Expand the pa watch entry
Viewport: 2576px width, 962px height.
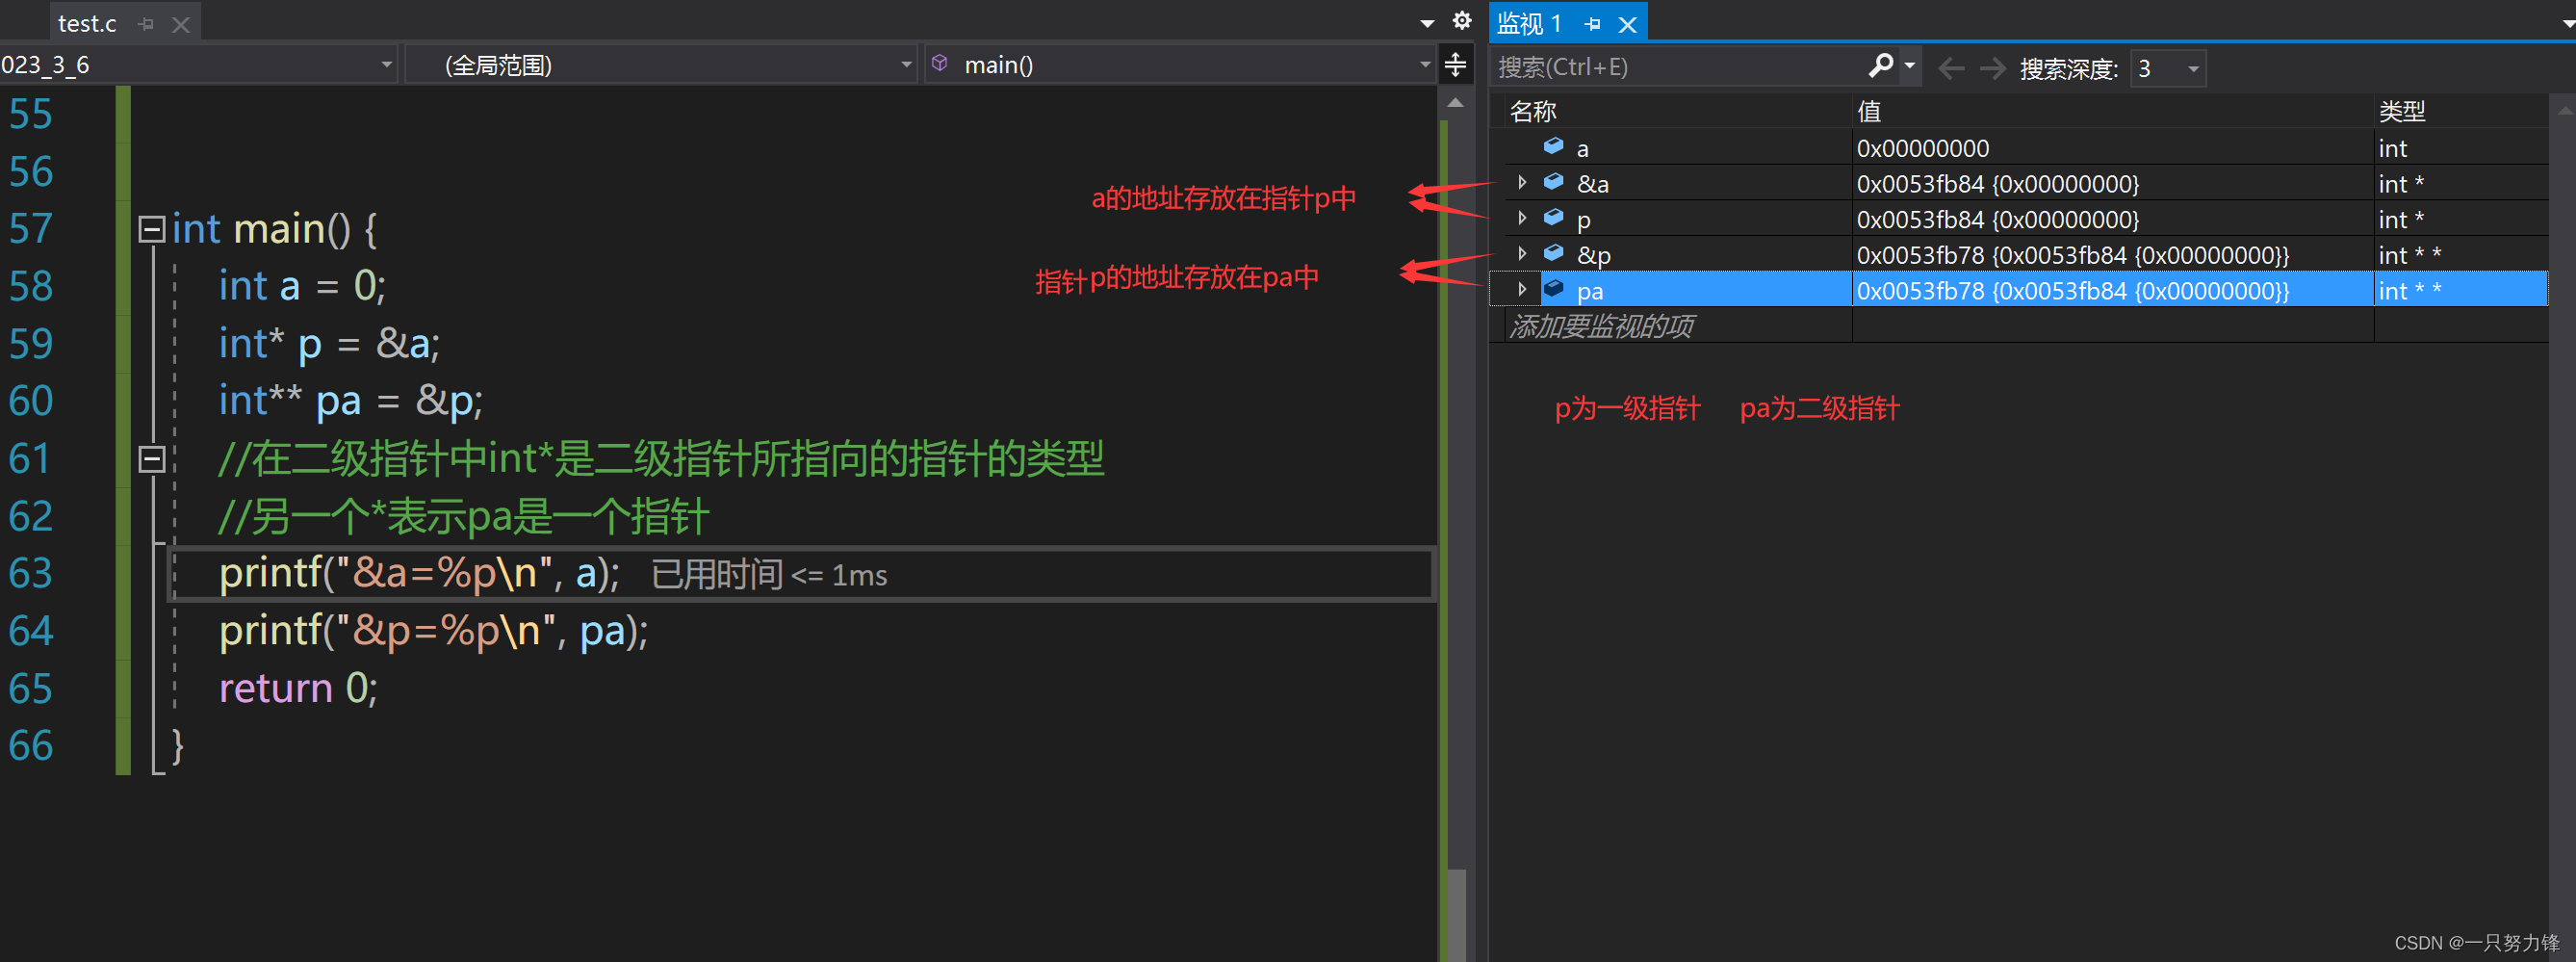[x=1522, y=290]
